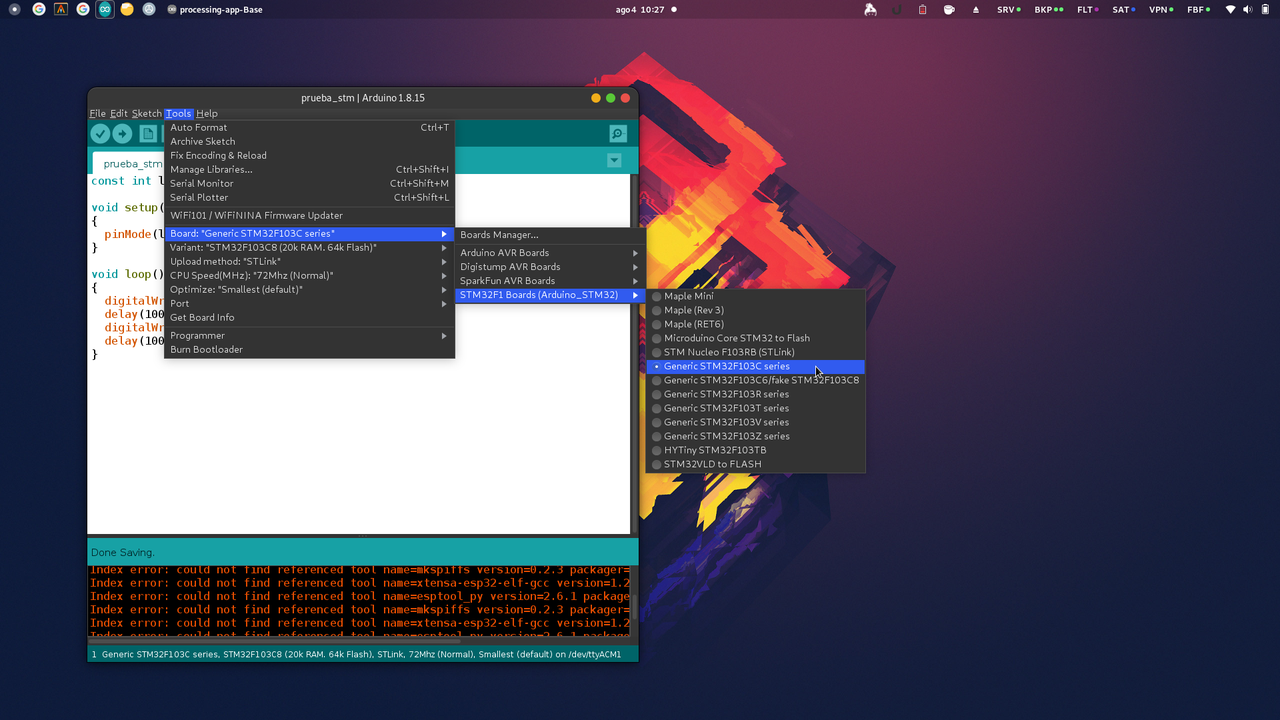This screenshot has width=1280, height=720.
Task: Click the orange A app icon in top panel
Action: (61, 9)
